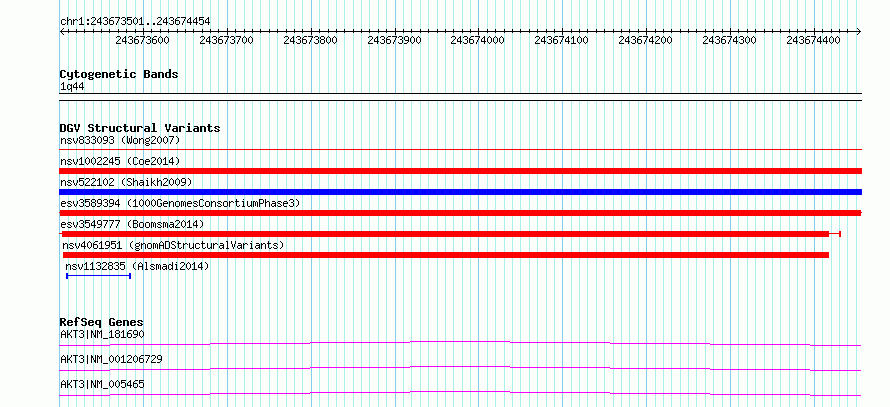Viewport: 890px width, 407px height.
Task: Open nsv4061951 (gnomADStructuralVariants) label
Action: pos(173,245)
